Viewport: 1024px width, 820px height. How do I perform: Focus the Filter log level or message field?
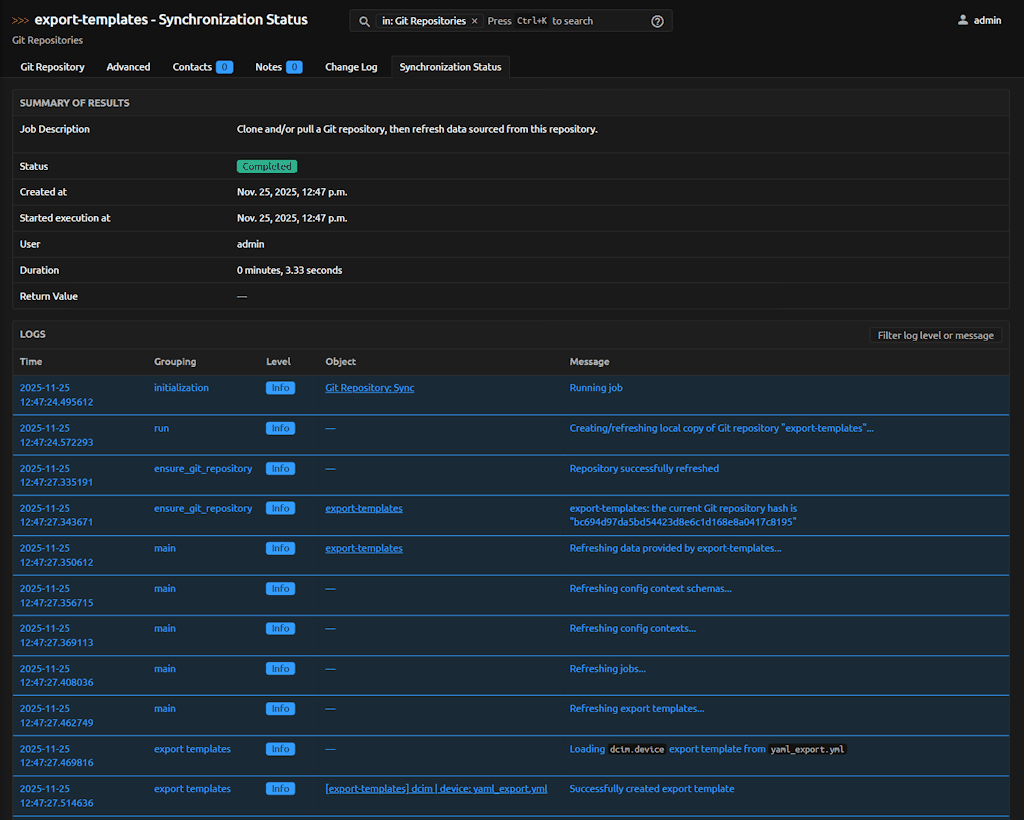935,335
